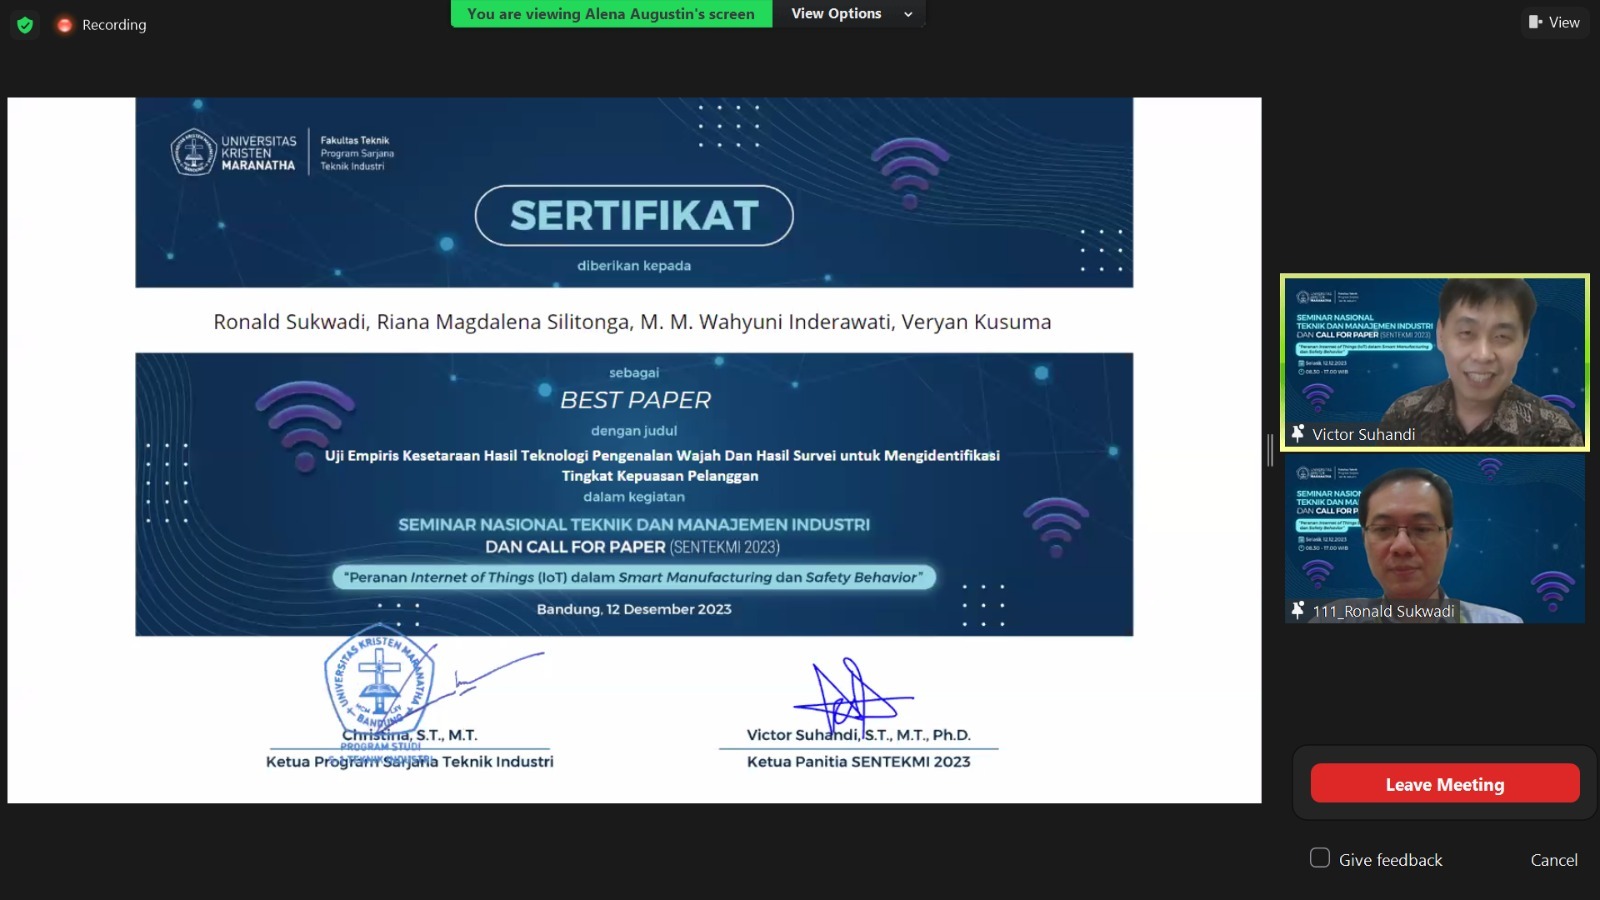Screen dimensions: 1600x900
Task: Click the Leave Meeting button
Action: (x=1445, y=784)
